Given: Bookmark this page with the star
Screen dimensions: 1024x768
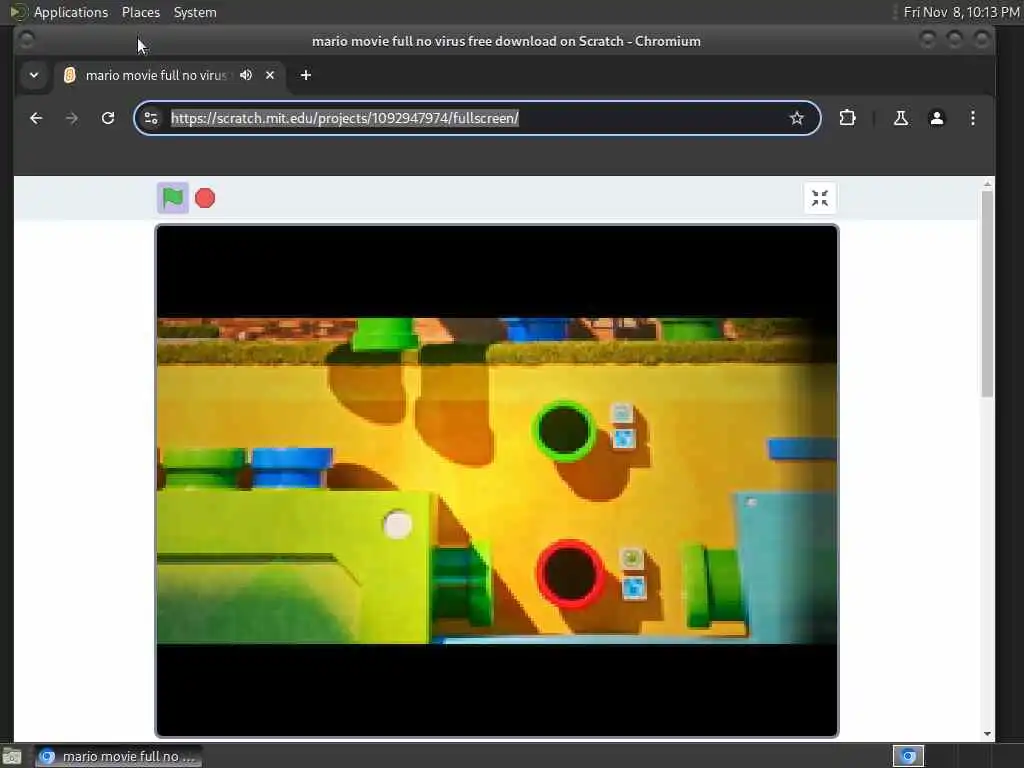Looking at the screenshot, I should pyautogui.click(x=797, y=118).
